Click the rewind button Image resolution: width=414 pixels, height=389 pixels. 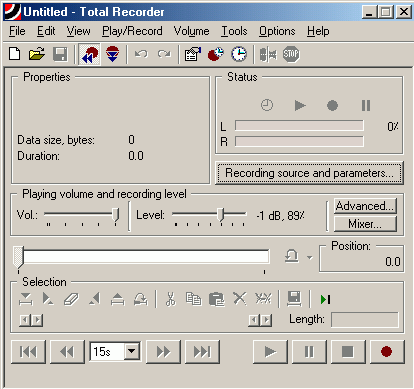coord(67,352)
